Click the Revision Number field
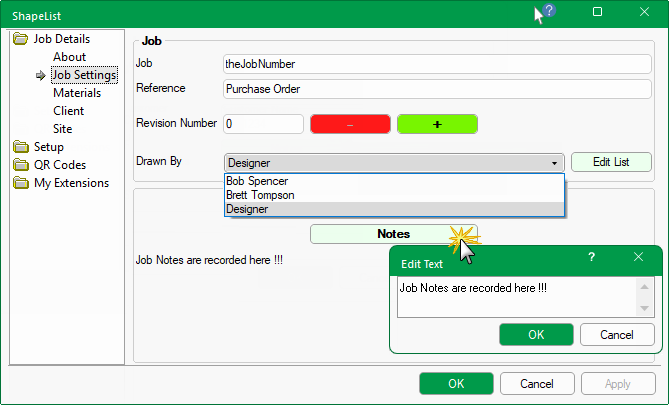669x405 pixels. (x=263, y=124)
